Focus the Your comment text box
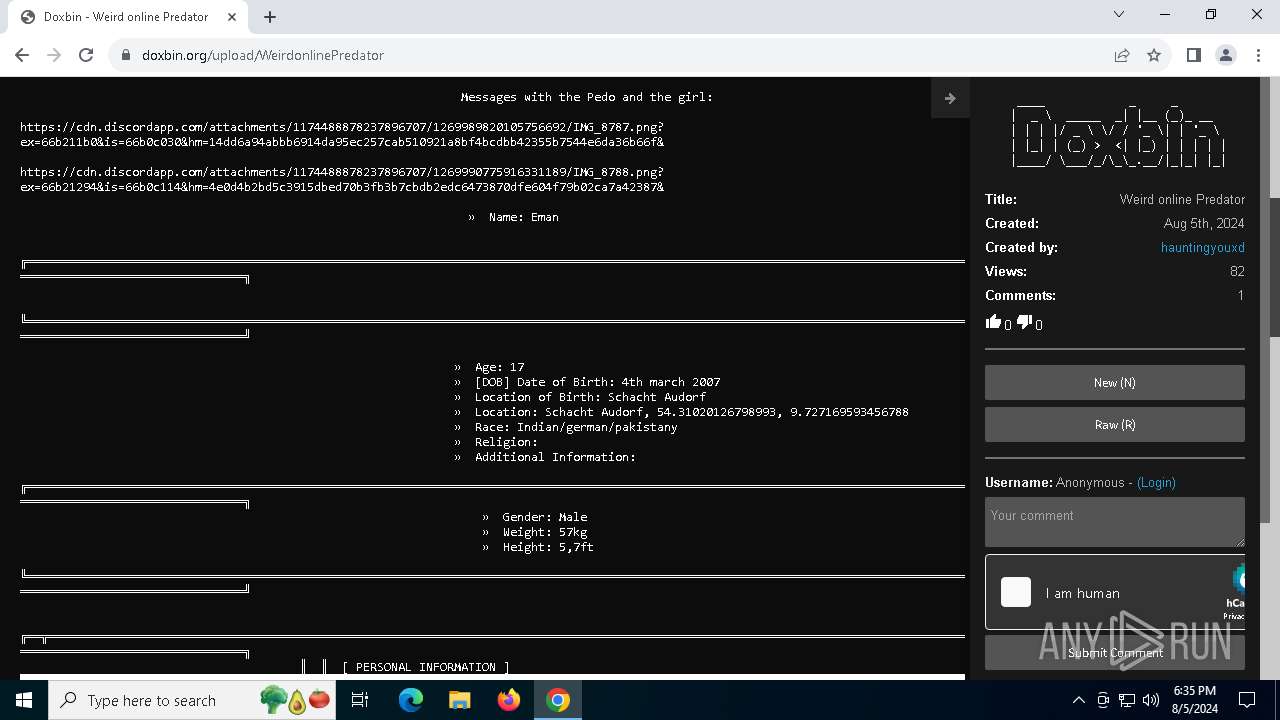1280x720 pixels. 1115,522
